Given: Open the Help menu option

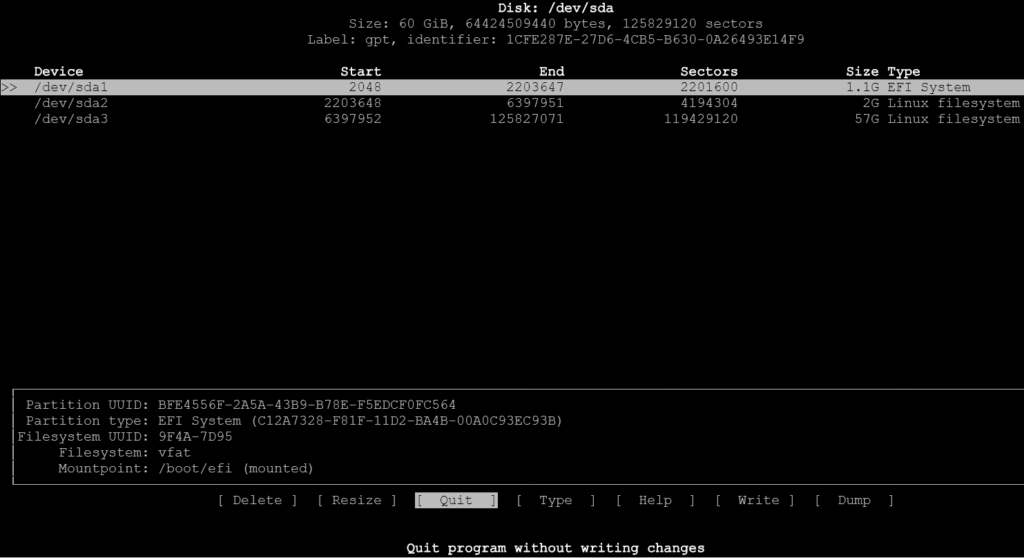Looking at the screenshot, I should pyautogui.click(x=655, y=501).
